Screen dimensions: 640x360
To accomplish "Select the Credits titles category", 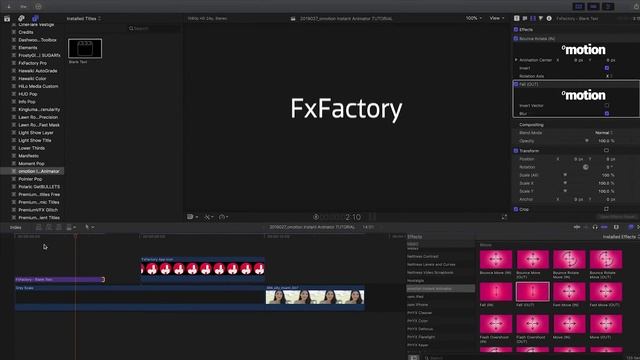I will (x=26, y=32).
